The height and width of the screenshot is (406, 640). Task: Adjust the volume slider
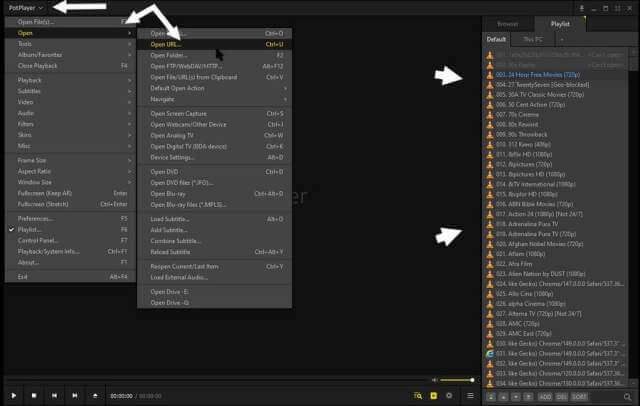(x=457, y=380)
